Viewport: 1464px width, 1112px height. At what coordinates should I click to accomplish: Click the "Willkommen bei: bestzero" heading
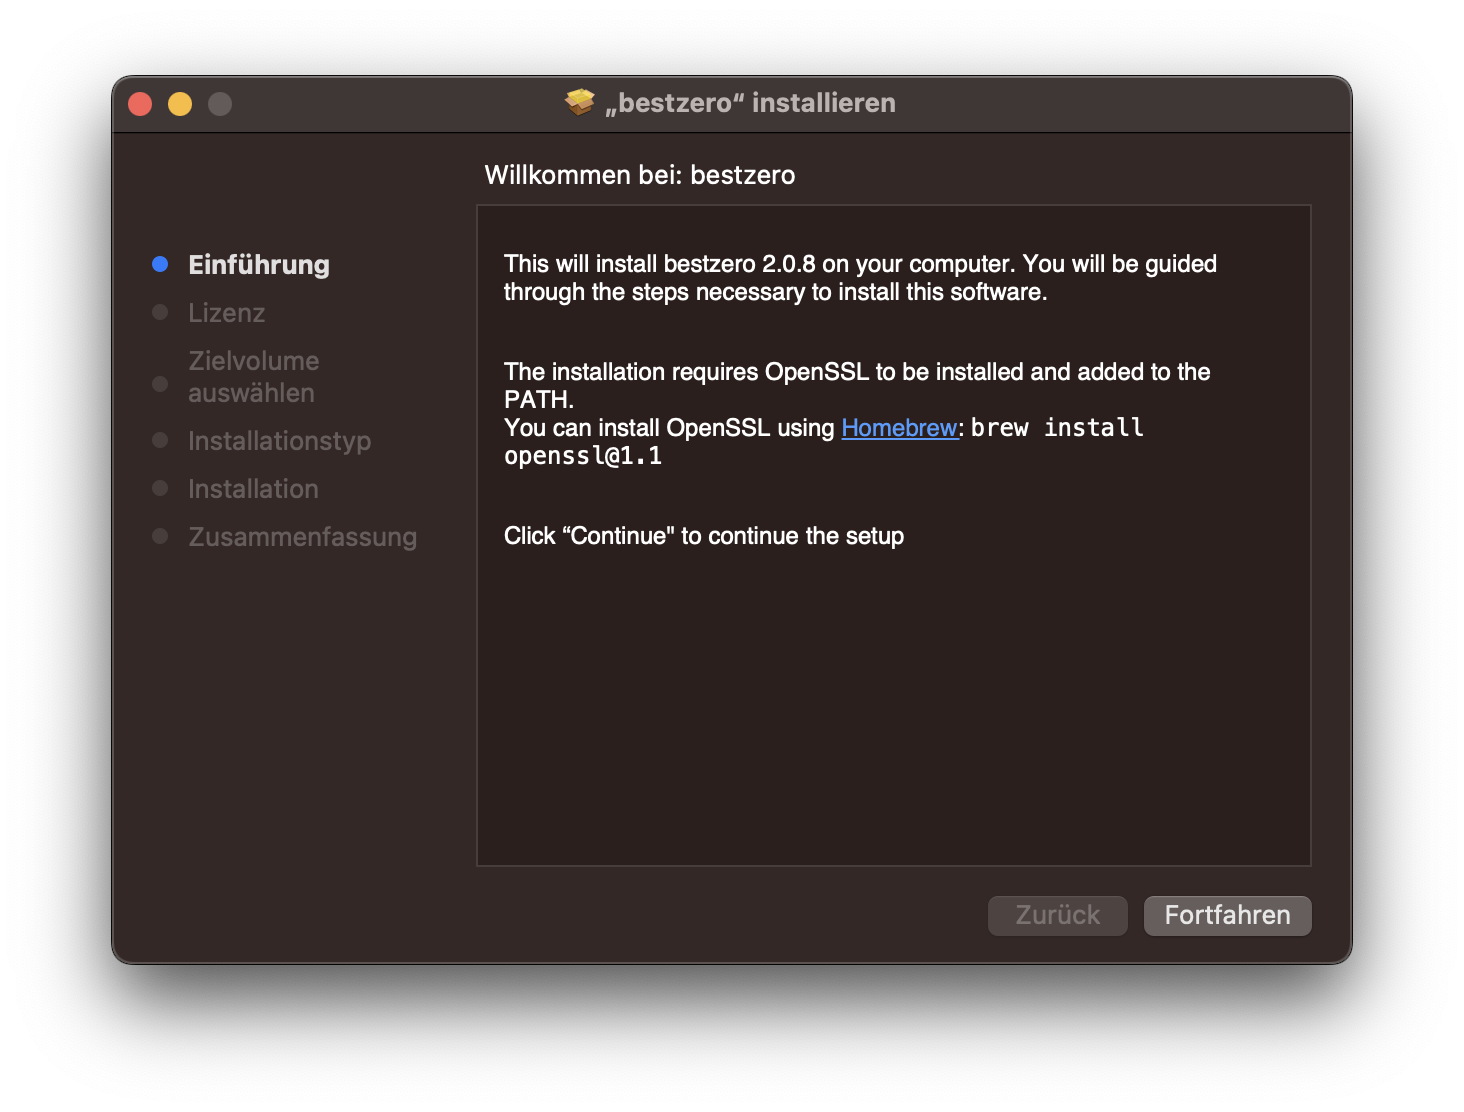point(640,175)
